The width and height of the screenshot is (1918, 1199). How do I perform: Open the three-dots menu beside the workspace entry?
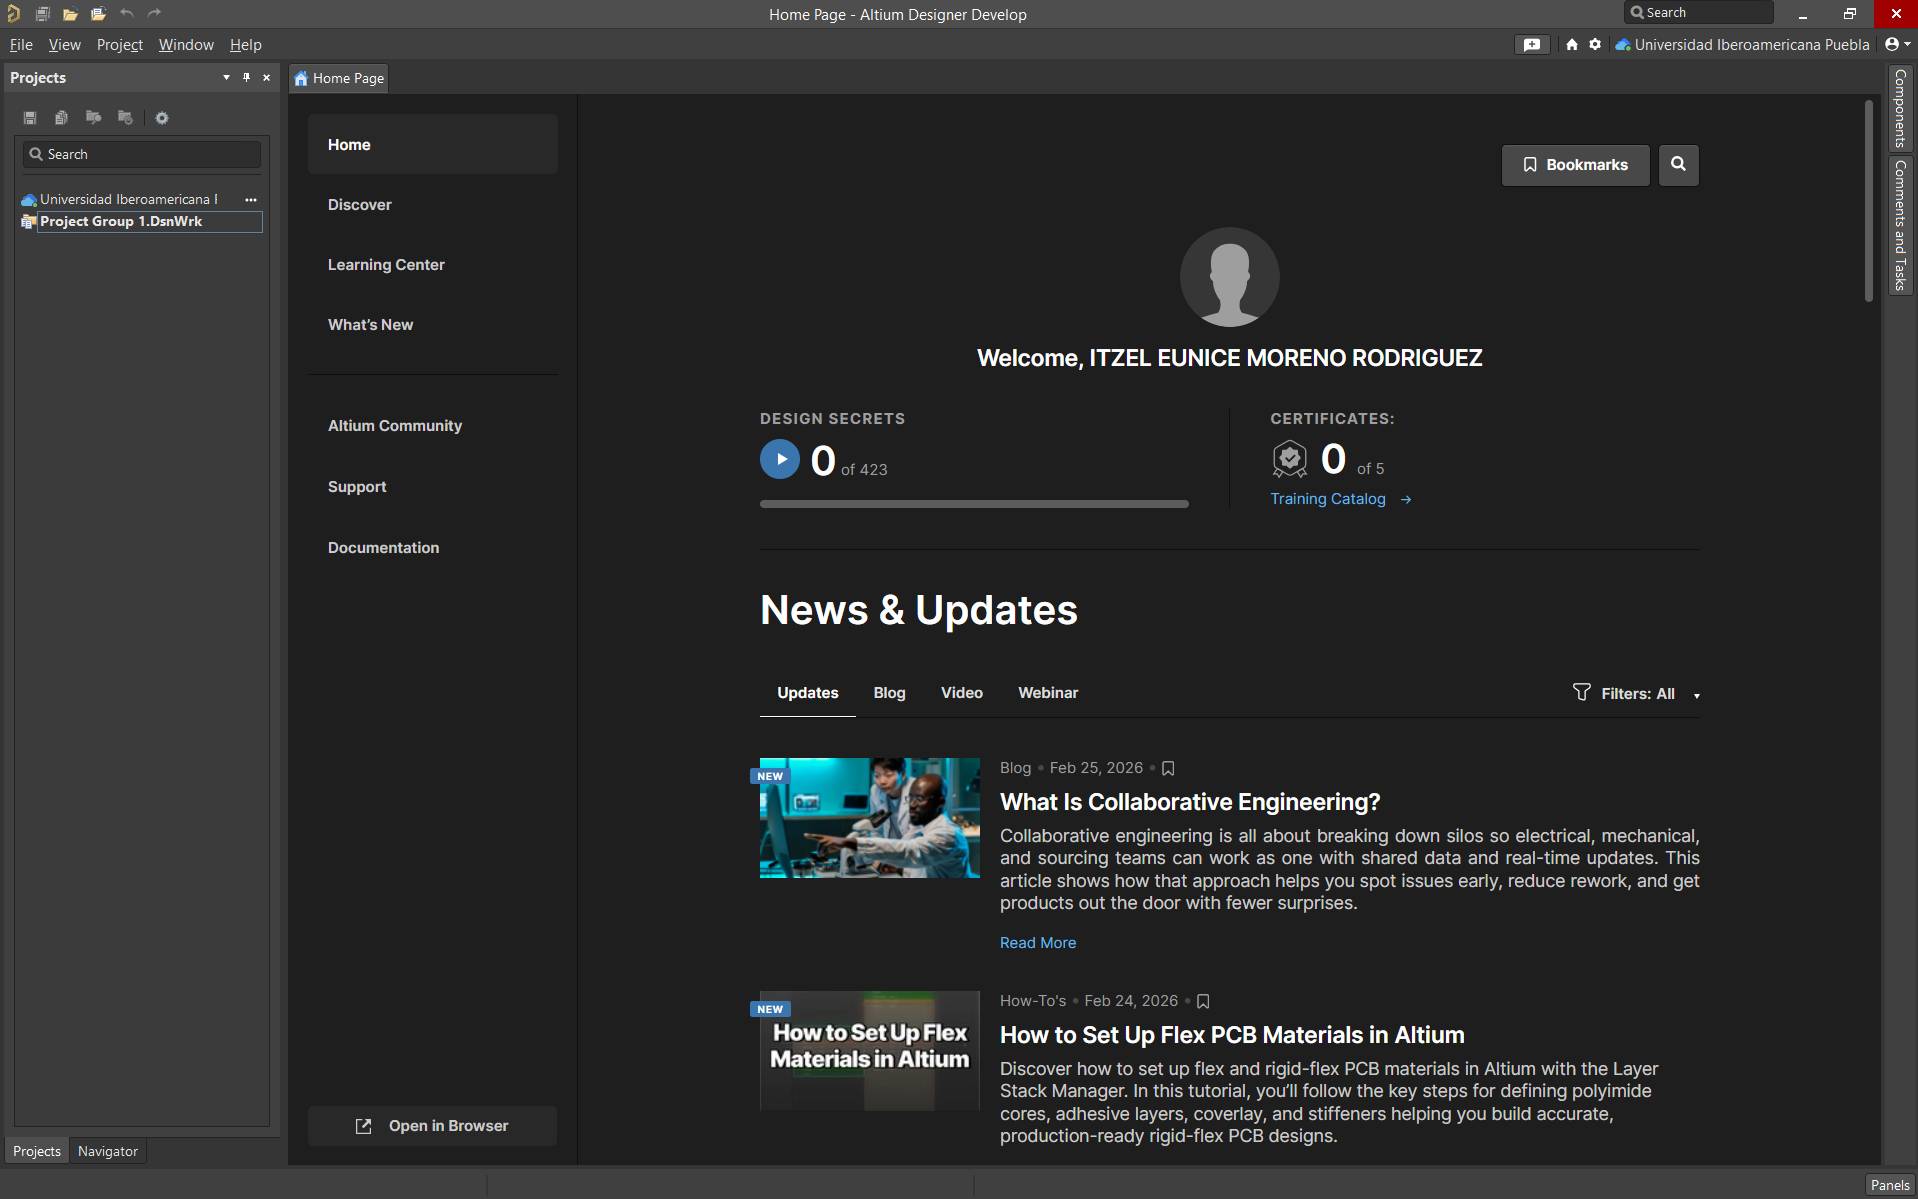click(x=251, y=200)
